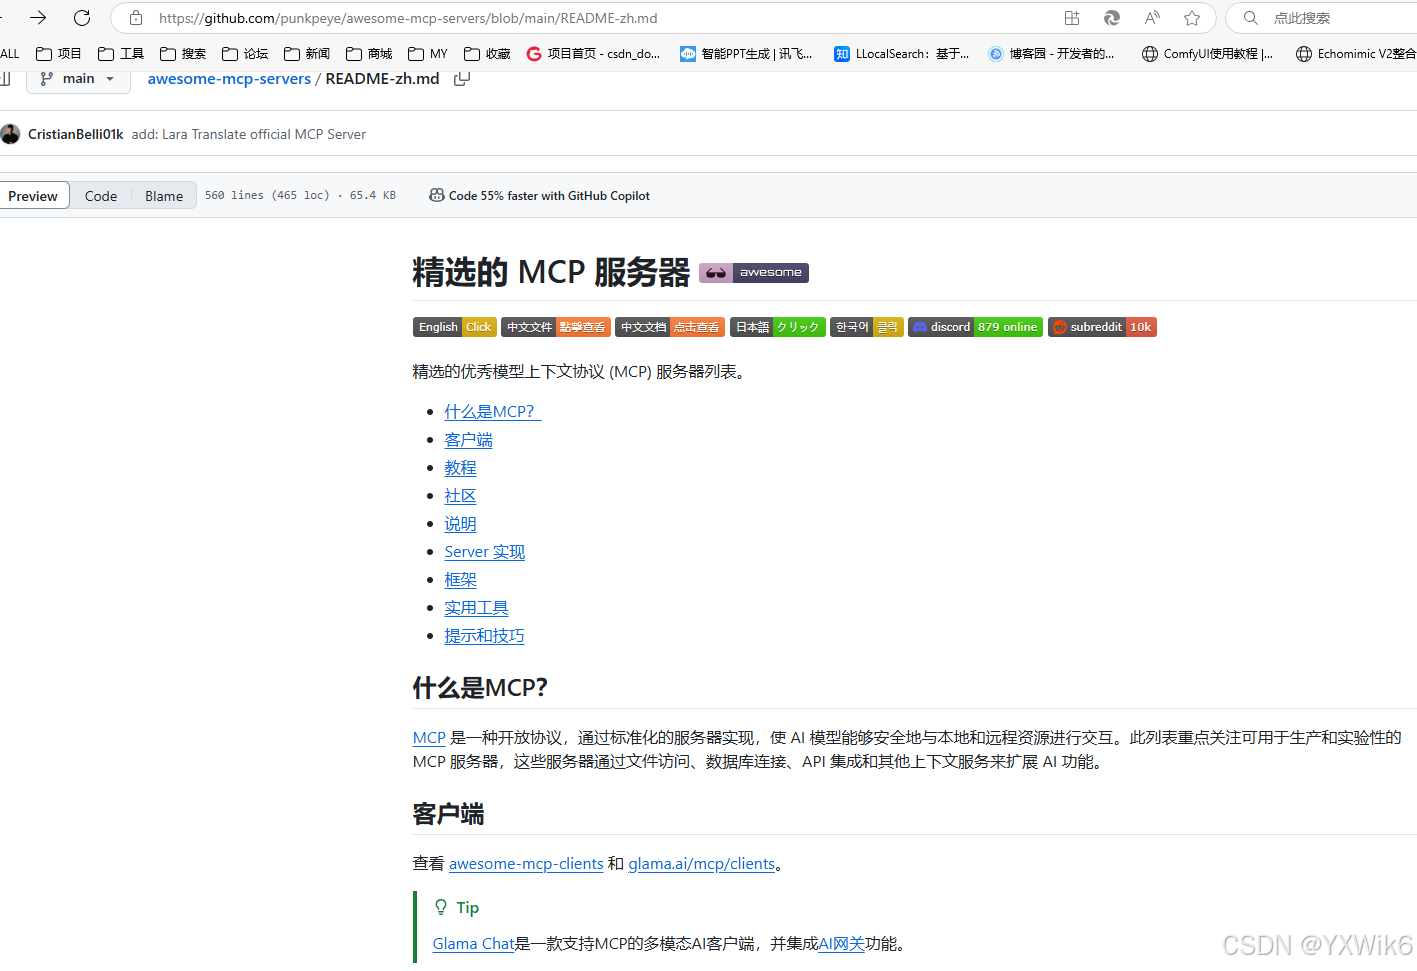This screenshot has width=1417, height=971.
Task: Expand the main branch dropdown
Action: (78, 79)
